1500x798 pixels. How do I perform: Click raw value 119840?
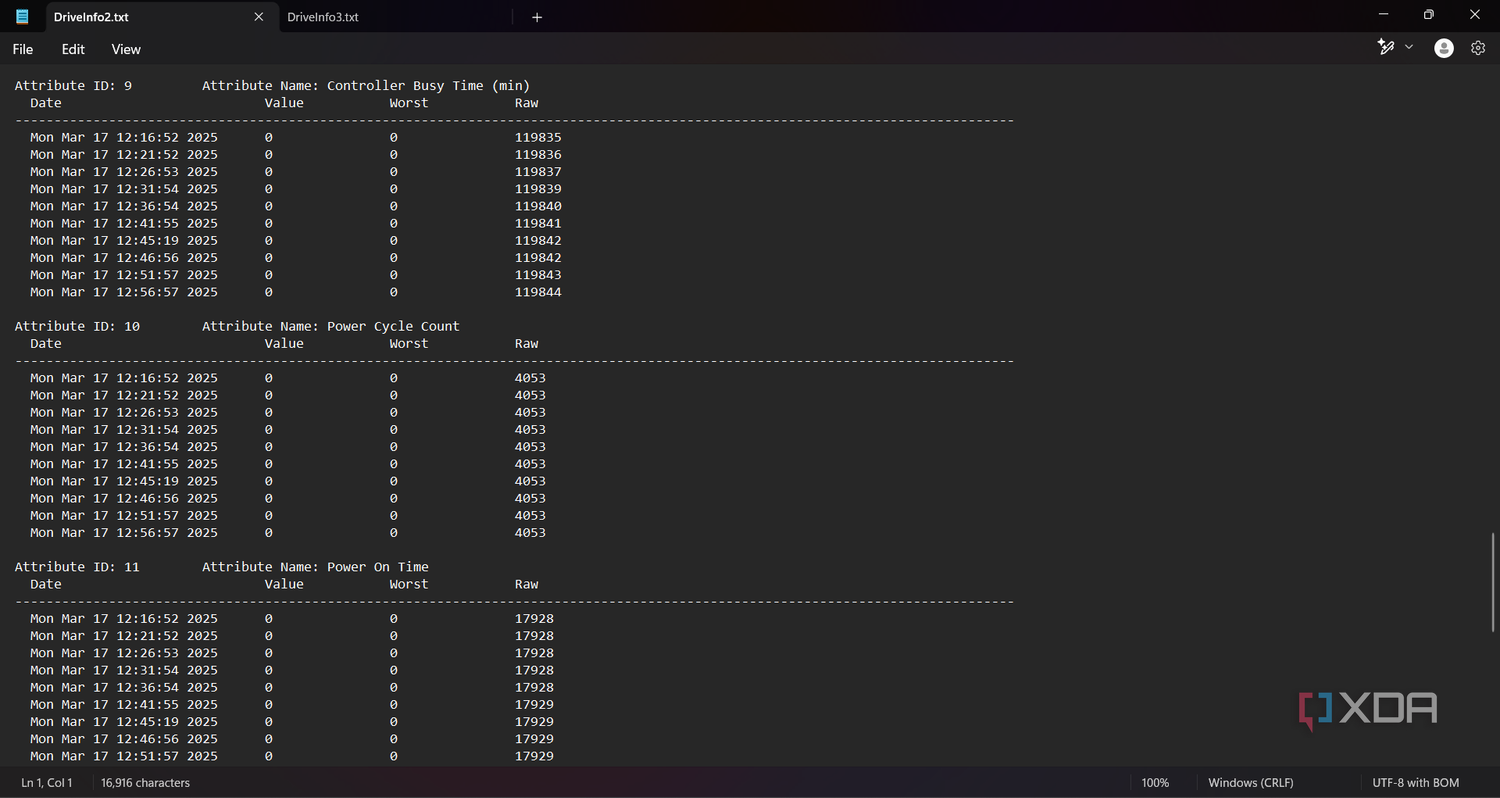point(538,206)
